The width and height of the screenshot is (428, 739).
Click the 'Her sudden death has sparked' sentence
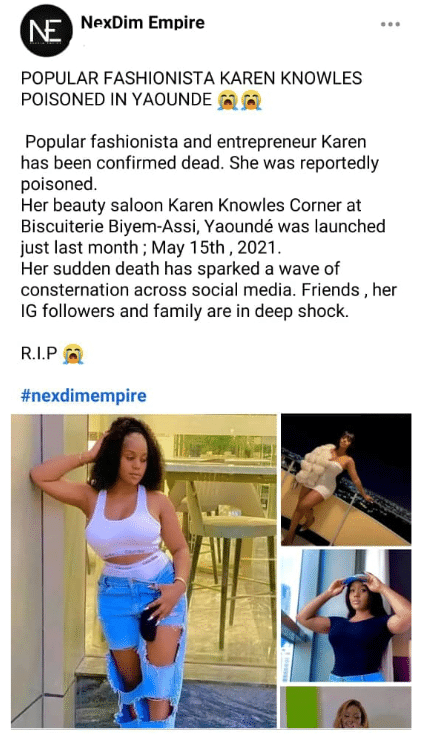pyautogui.click(x=180, y=269)
